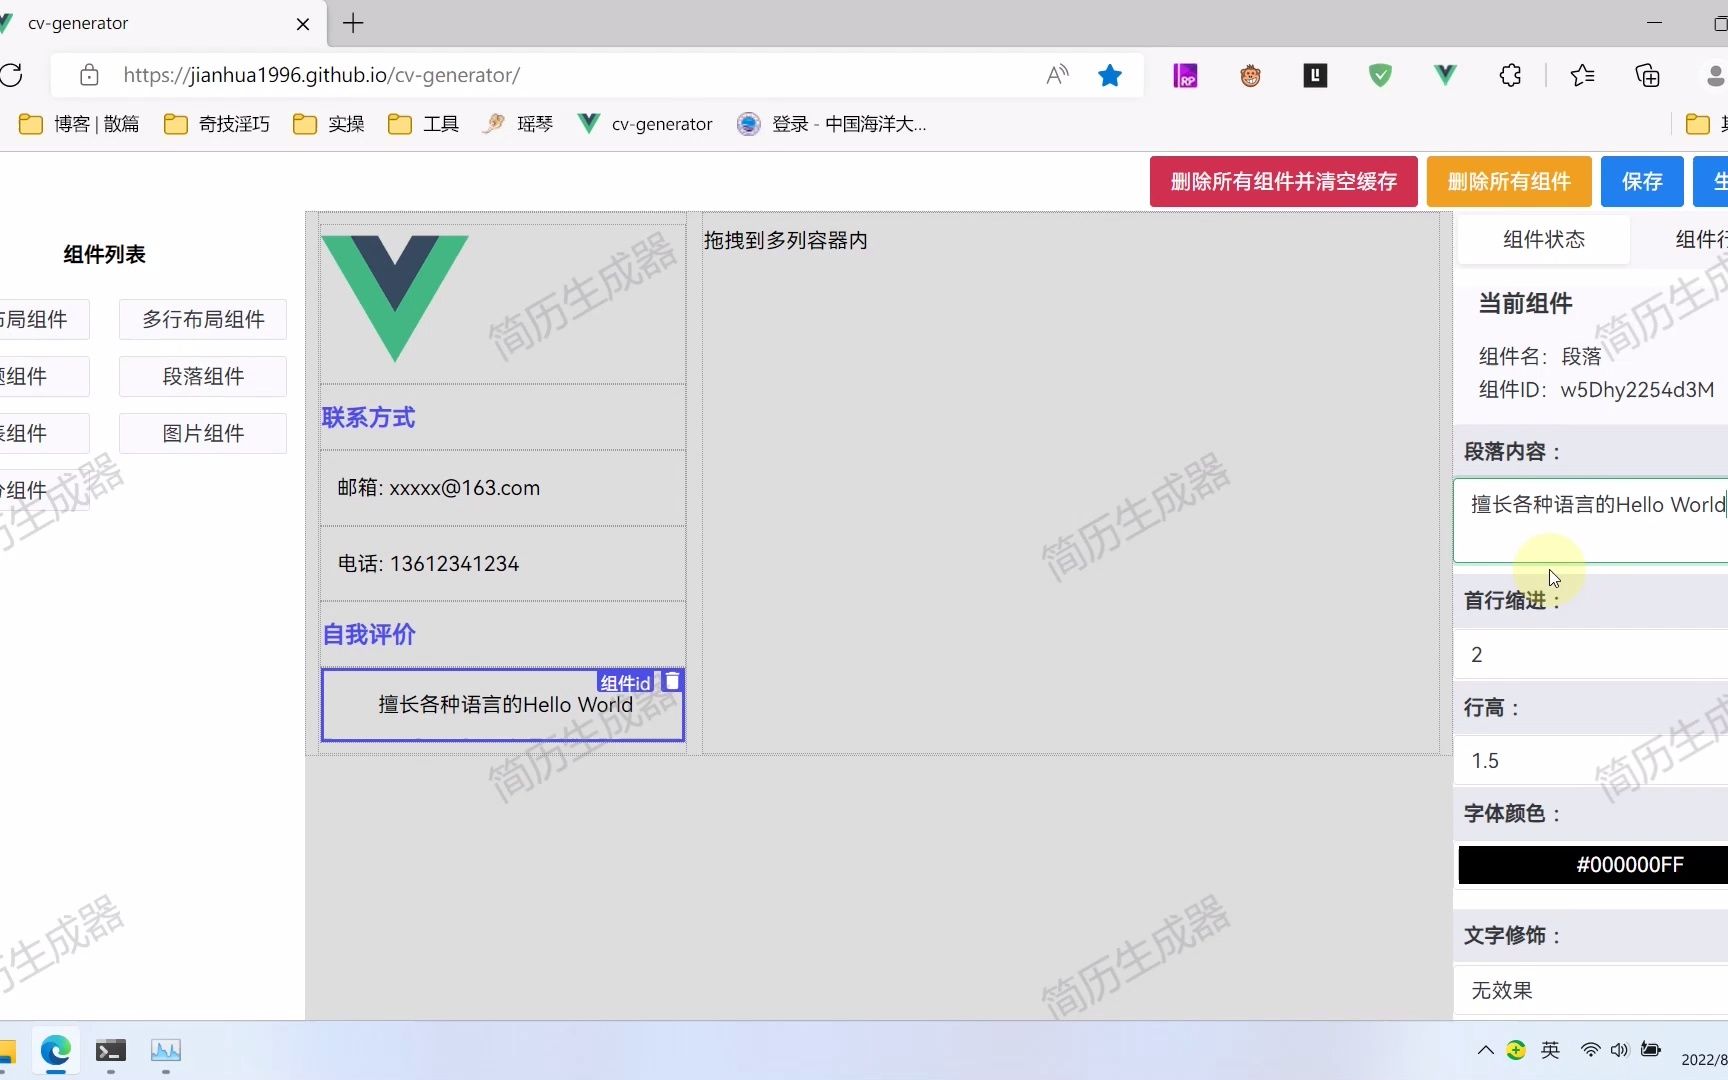Add a 多行布局组件 from component list
Screen dimensions: 1728x1080
tap(203, 320)
